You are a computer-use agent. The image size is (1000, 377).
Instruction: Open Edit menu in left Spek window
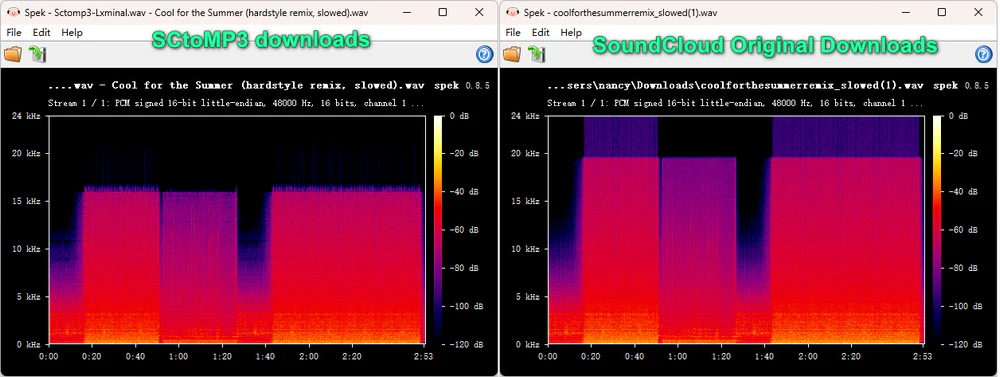[41, 32]
